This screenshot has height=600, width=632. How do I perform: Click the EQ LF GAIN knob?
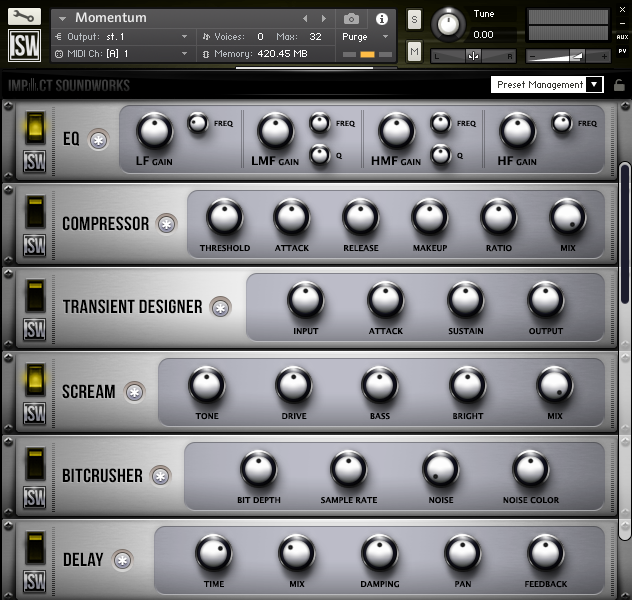[154, 131]
